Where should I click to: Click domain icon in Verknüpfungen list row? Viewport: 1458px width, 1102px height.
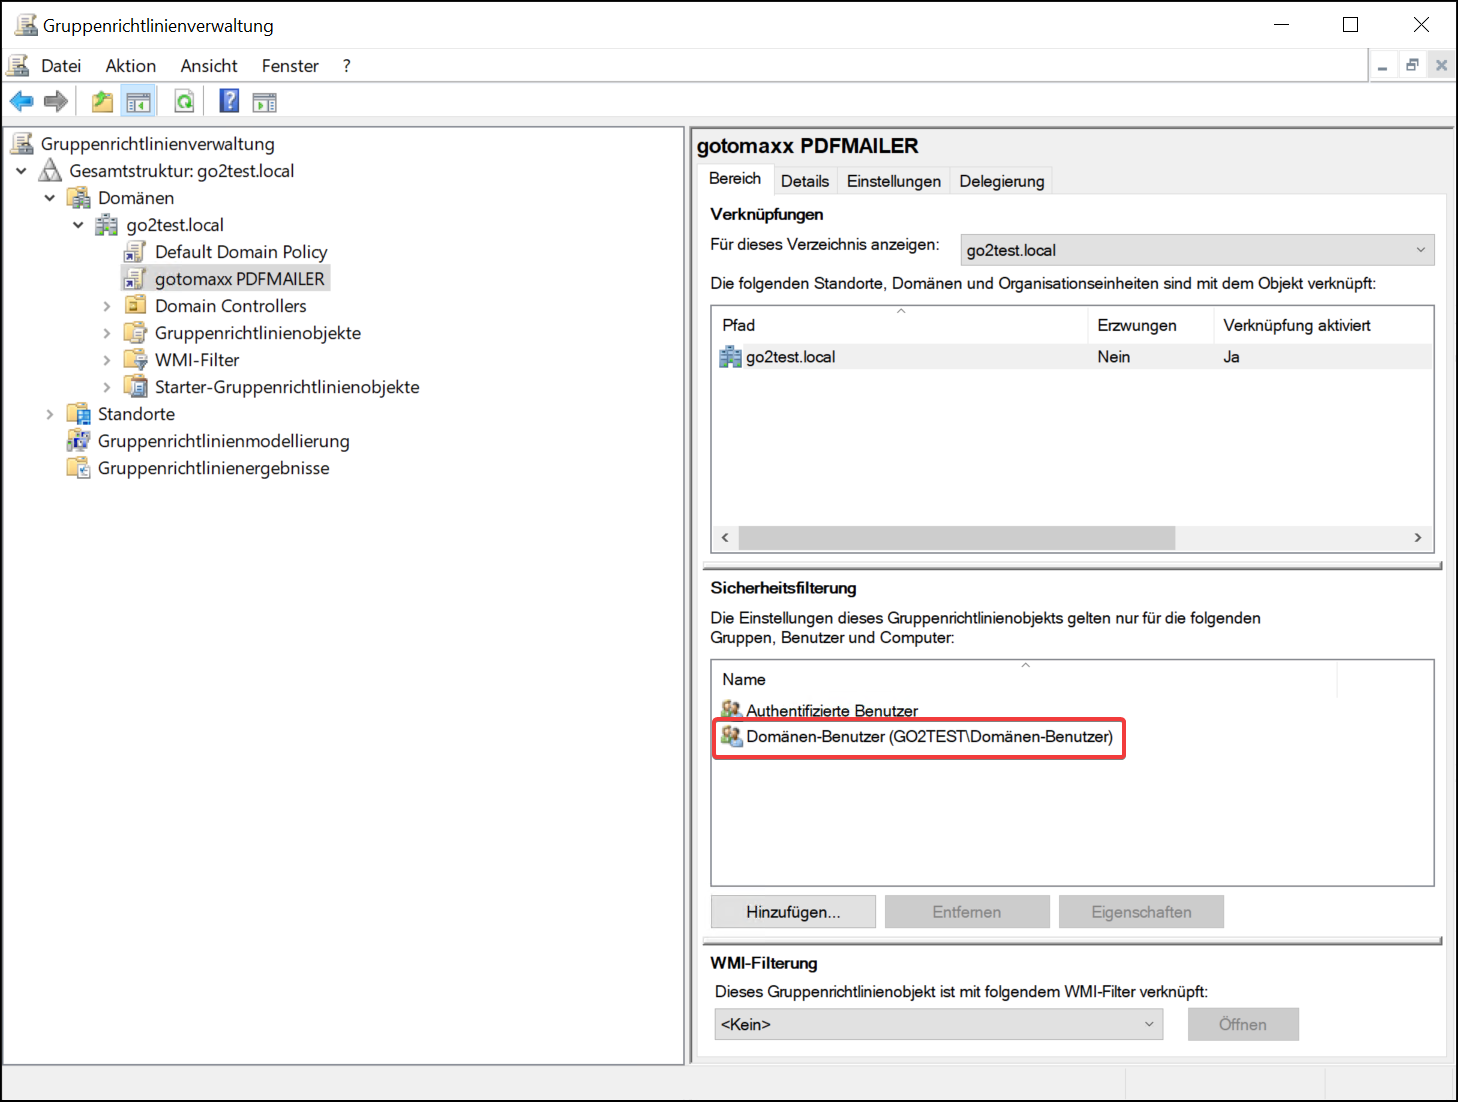click(731, 357)
